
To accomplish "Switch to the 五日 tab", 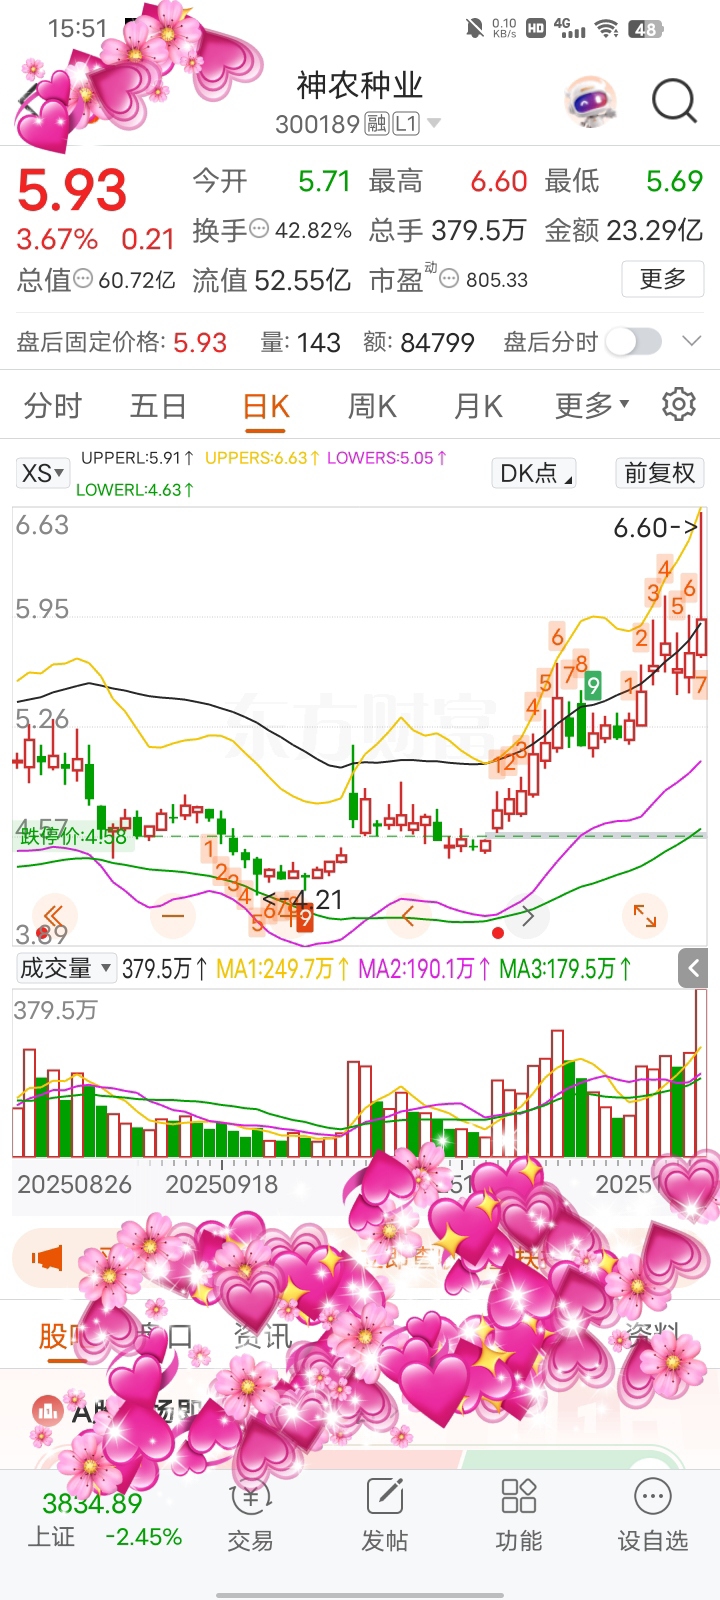I will [x=158, y=406].
